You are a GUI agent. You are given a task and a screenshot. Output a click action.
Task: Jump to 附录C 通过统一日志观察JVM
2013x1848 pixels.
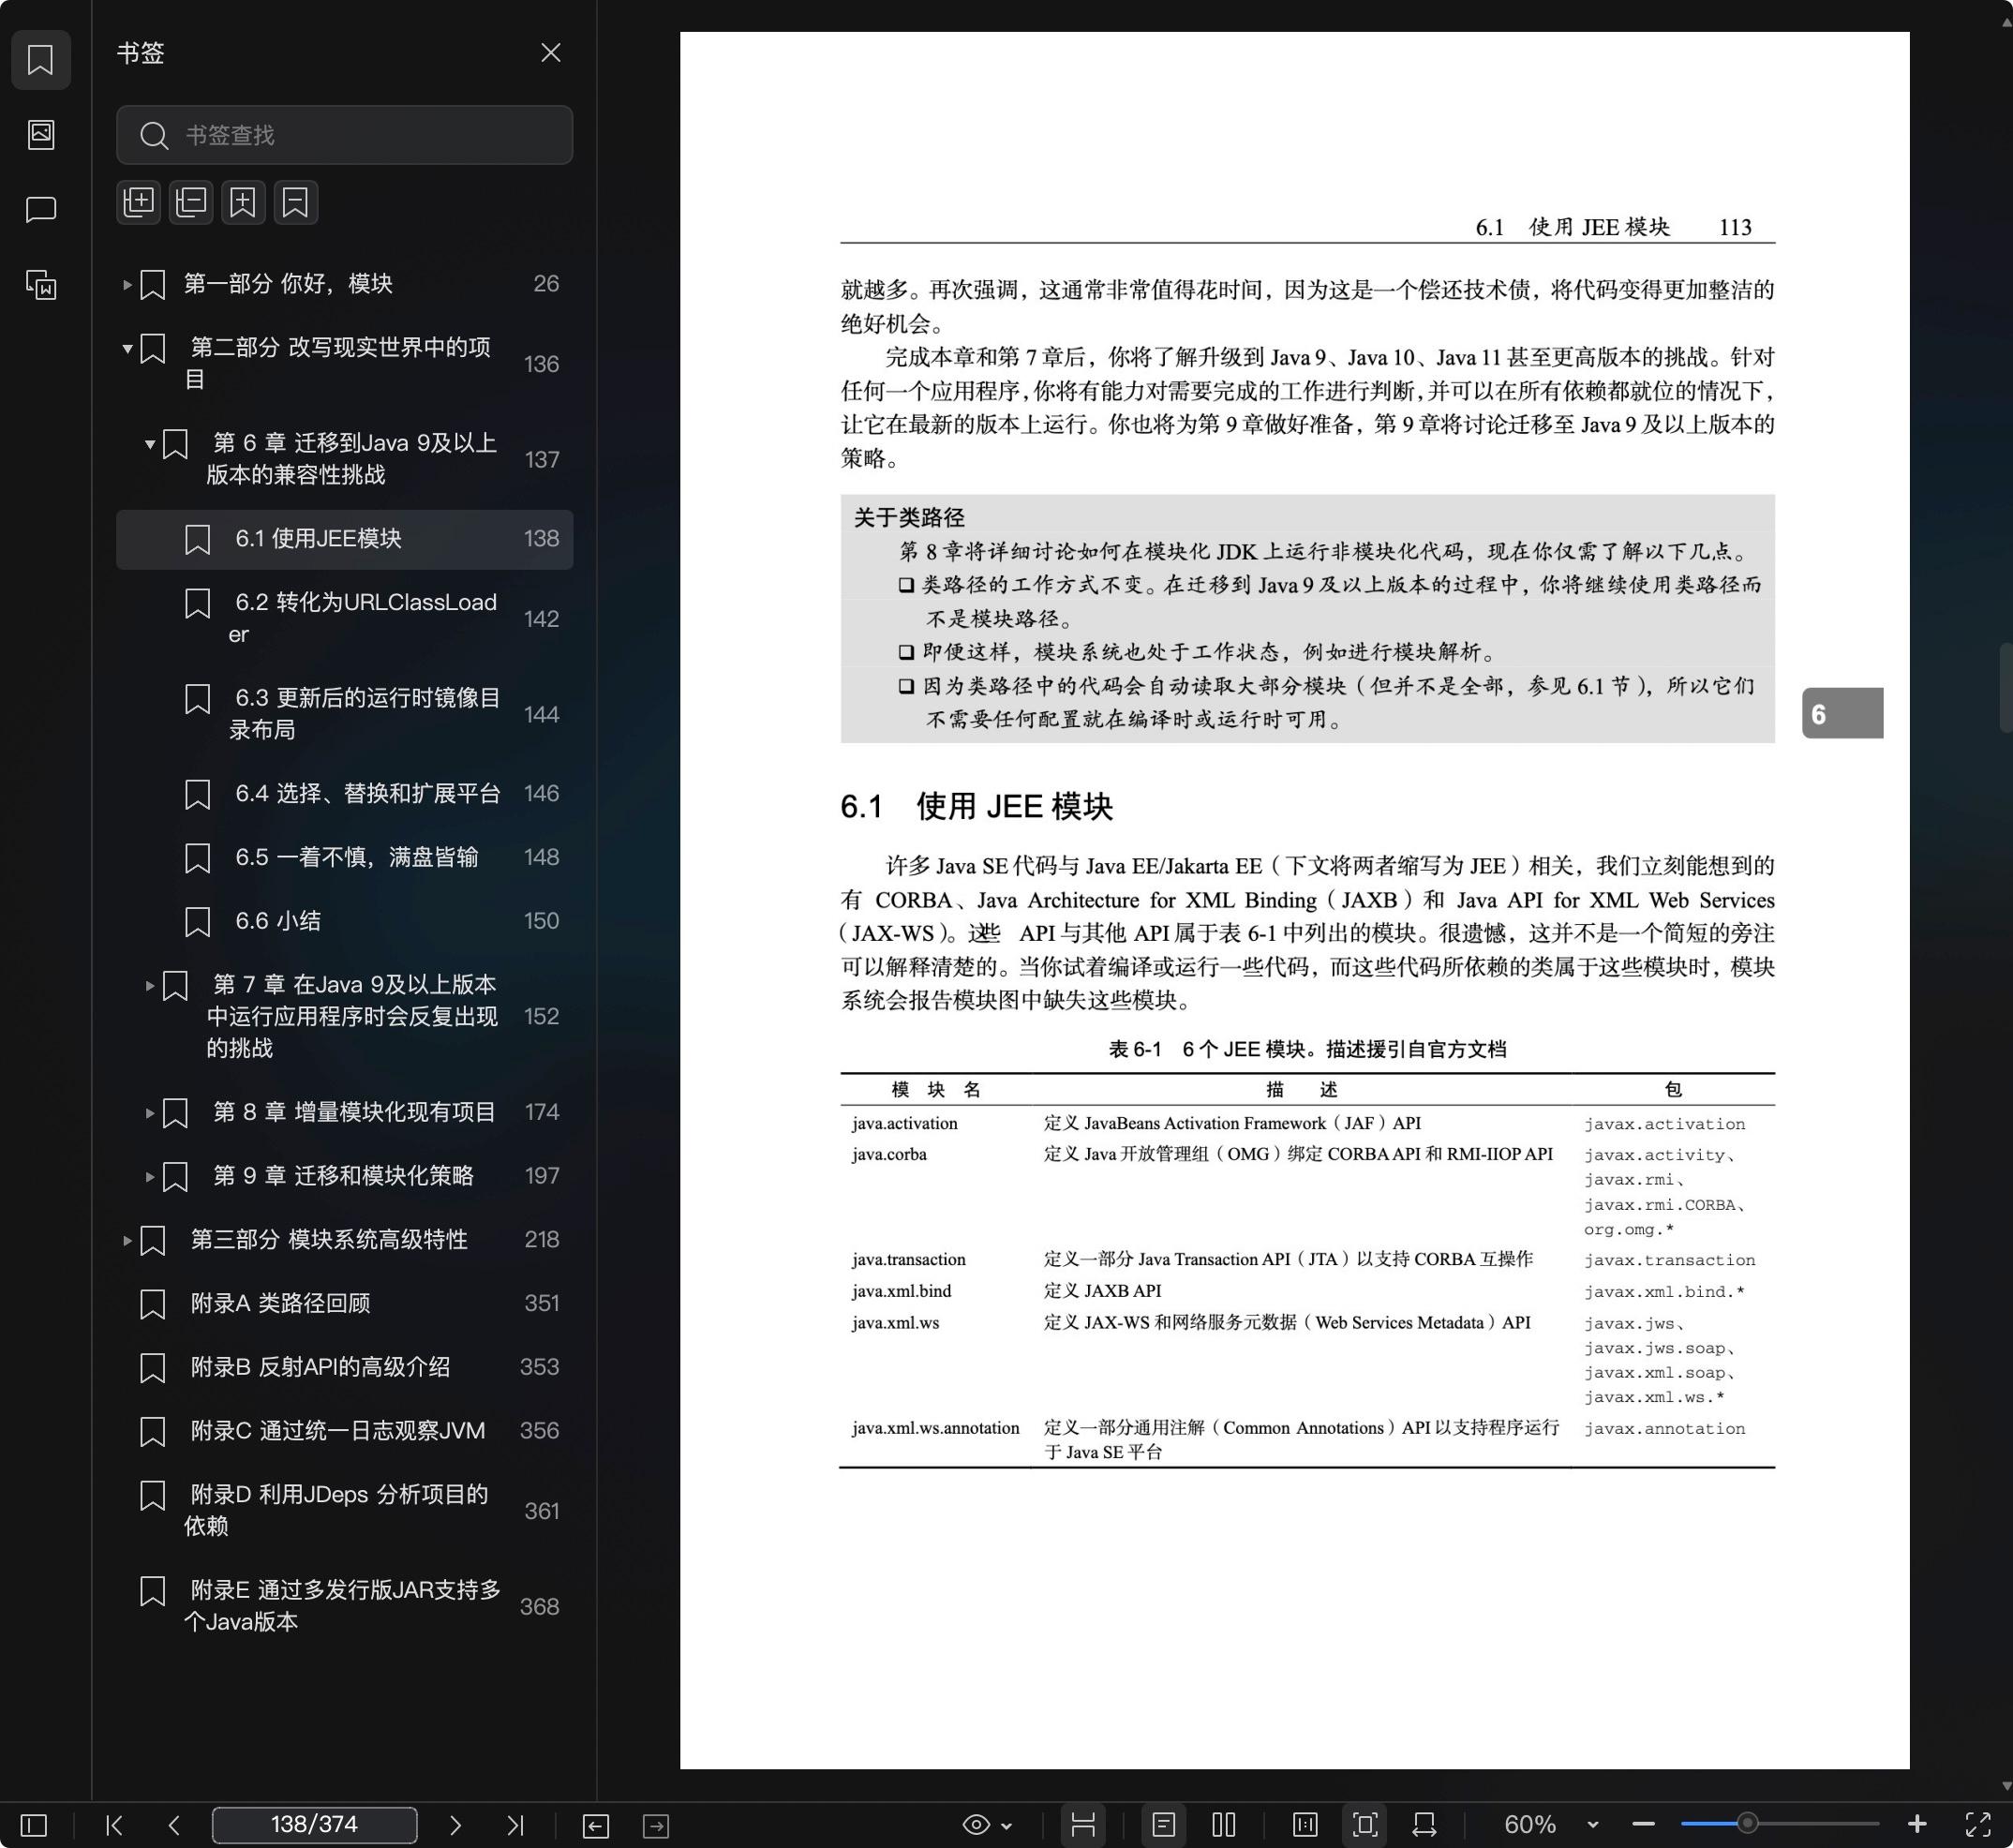click(344, 1431)
